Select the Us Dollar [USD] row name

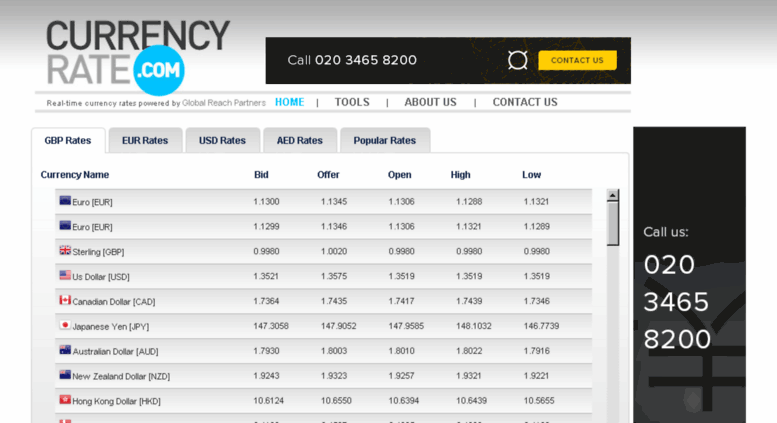[101, 277]
